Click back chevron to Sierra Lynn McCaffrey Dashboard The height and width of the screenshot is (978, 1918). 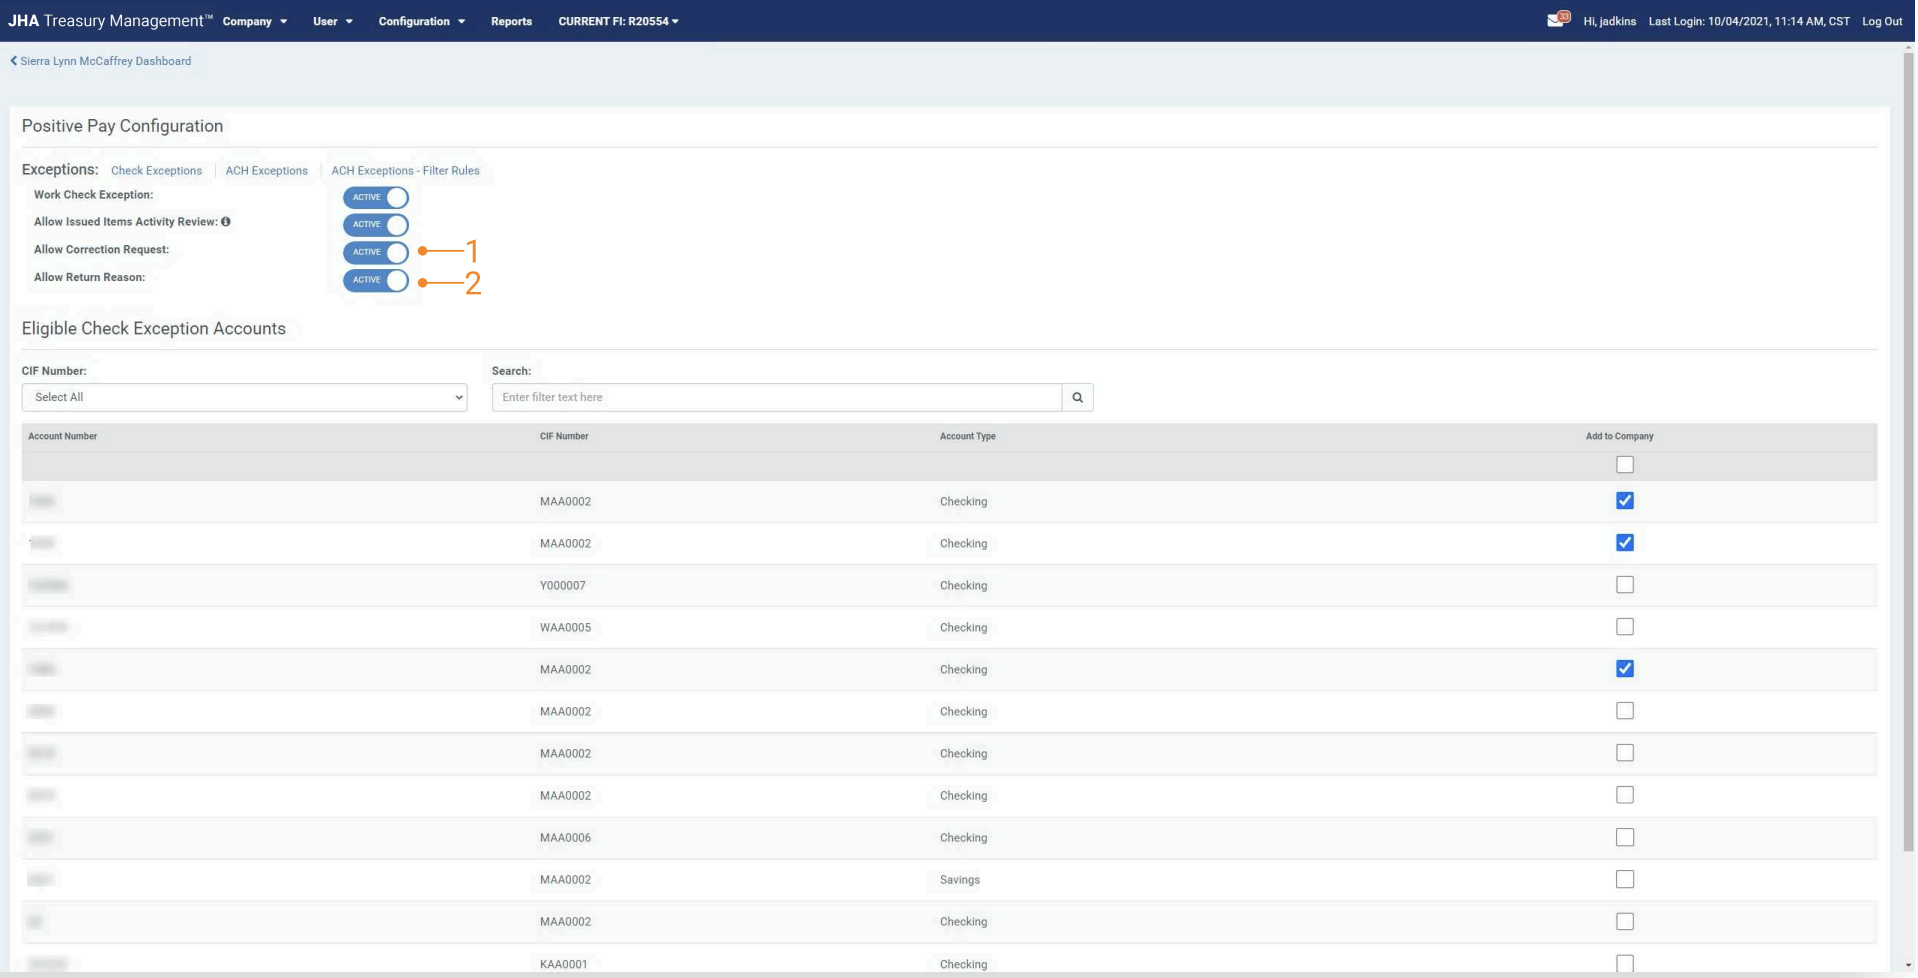coord(14,61)
